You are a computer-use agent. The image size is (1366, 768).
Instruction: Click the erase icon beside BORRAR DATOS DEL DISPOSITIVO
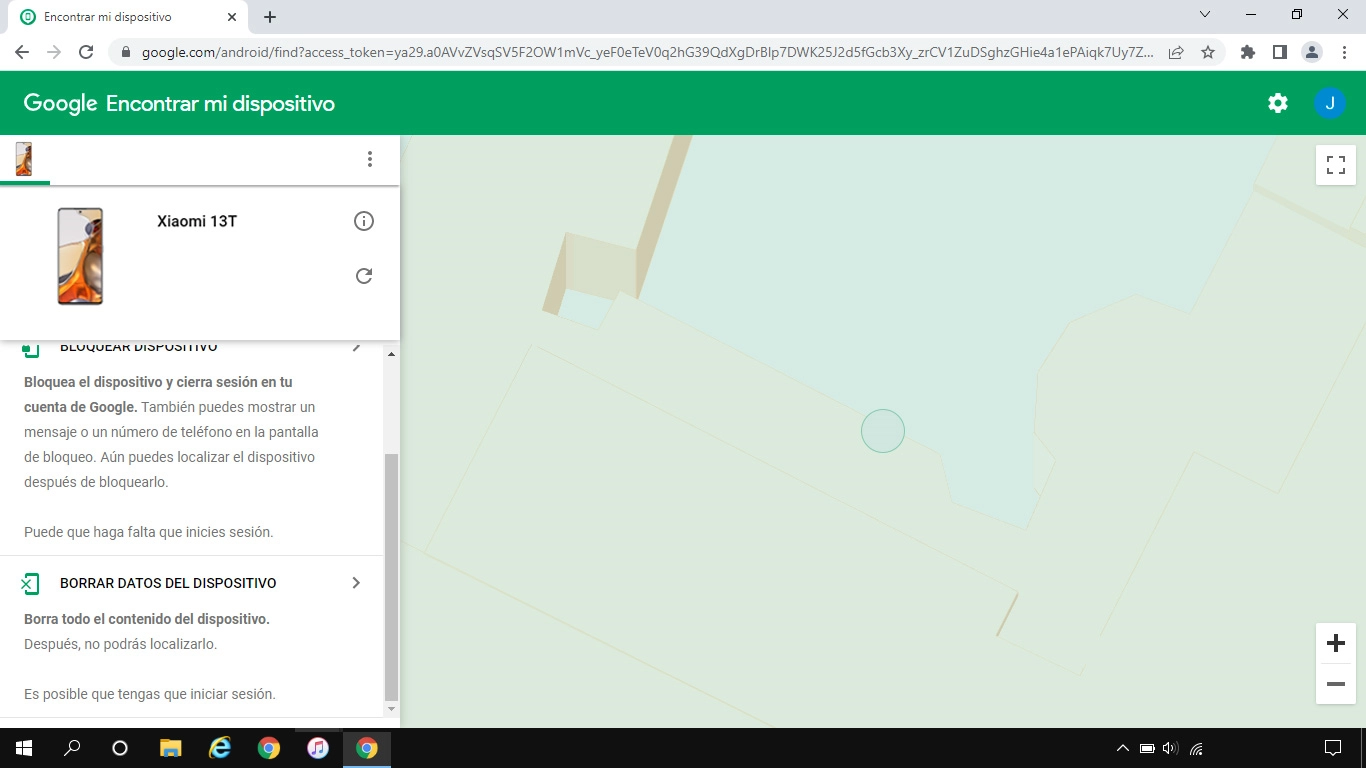click(32, 582)
